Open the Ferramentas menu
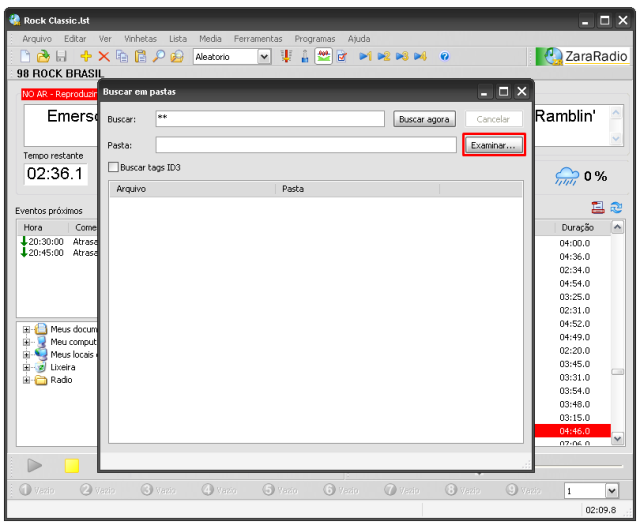 258,39
